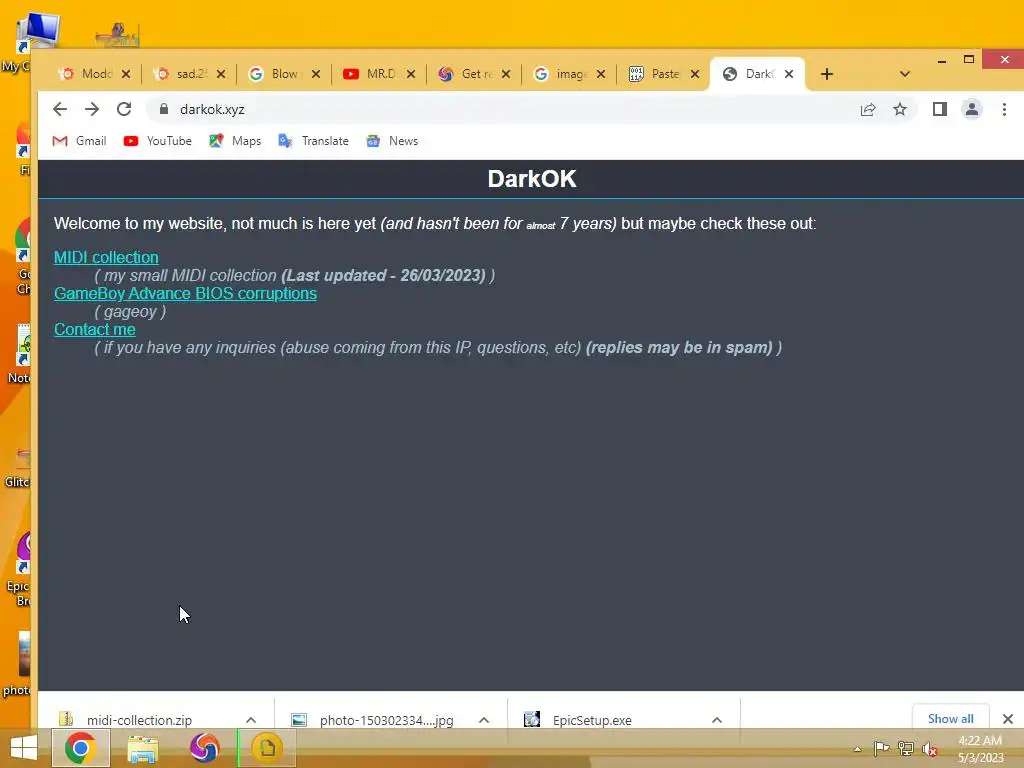
Task: Open the Chrome side panel
Action: [x=940, y=109]
